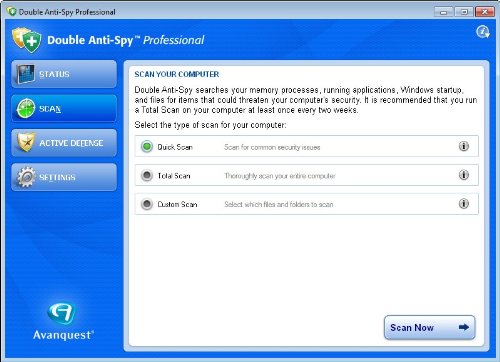Open the STATUS tab label
Image resolution: width=500 pixels, height=362 pixels.
pos(54,74)
